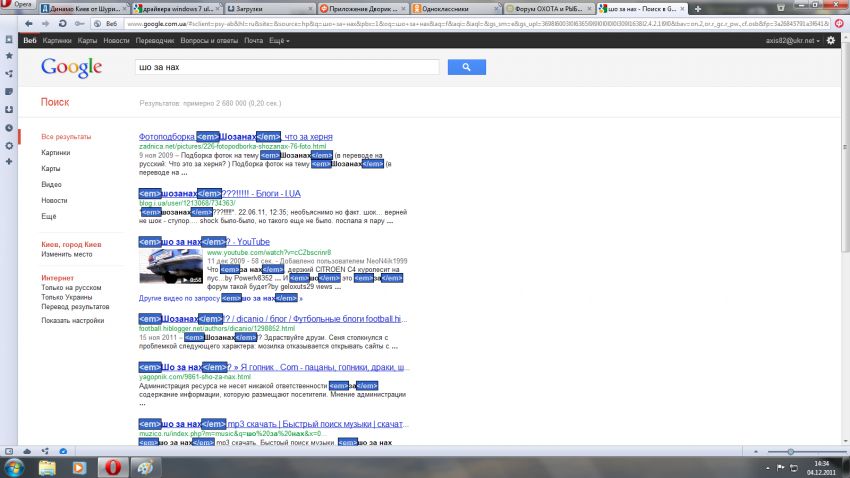This screenshot has height=478, width=850.
Task: Open the sidebar gear panel icon
Action: [x=9, y=146]
